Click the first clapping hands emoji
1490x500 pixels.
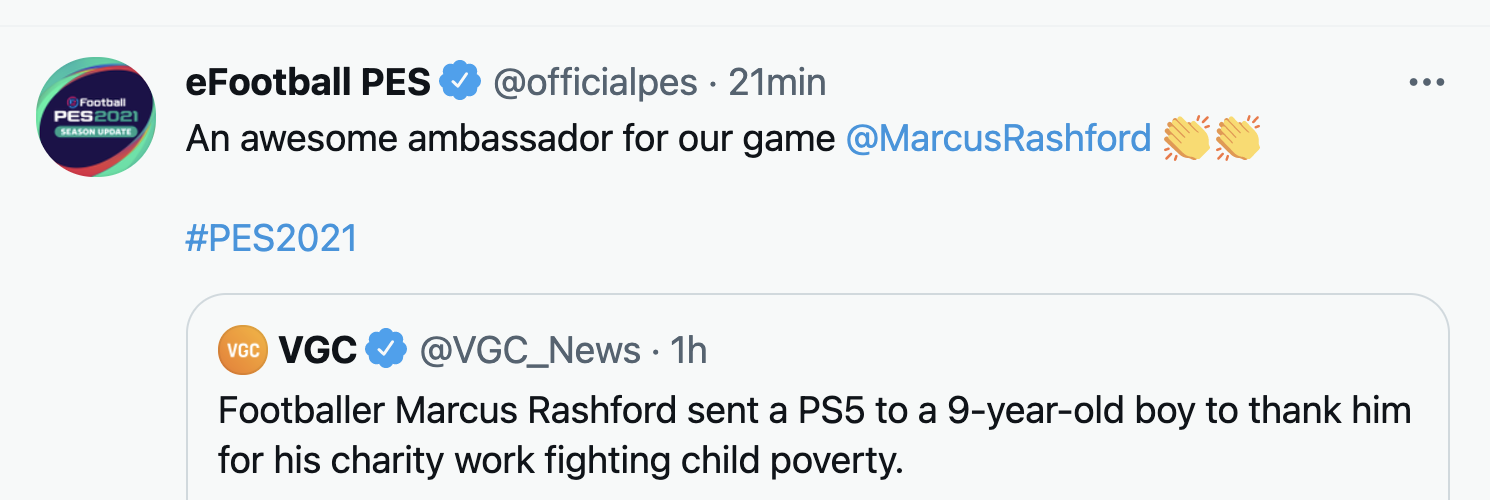tap(1187, 139)
